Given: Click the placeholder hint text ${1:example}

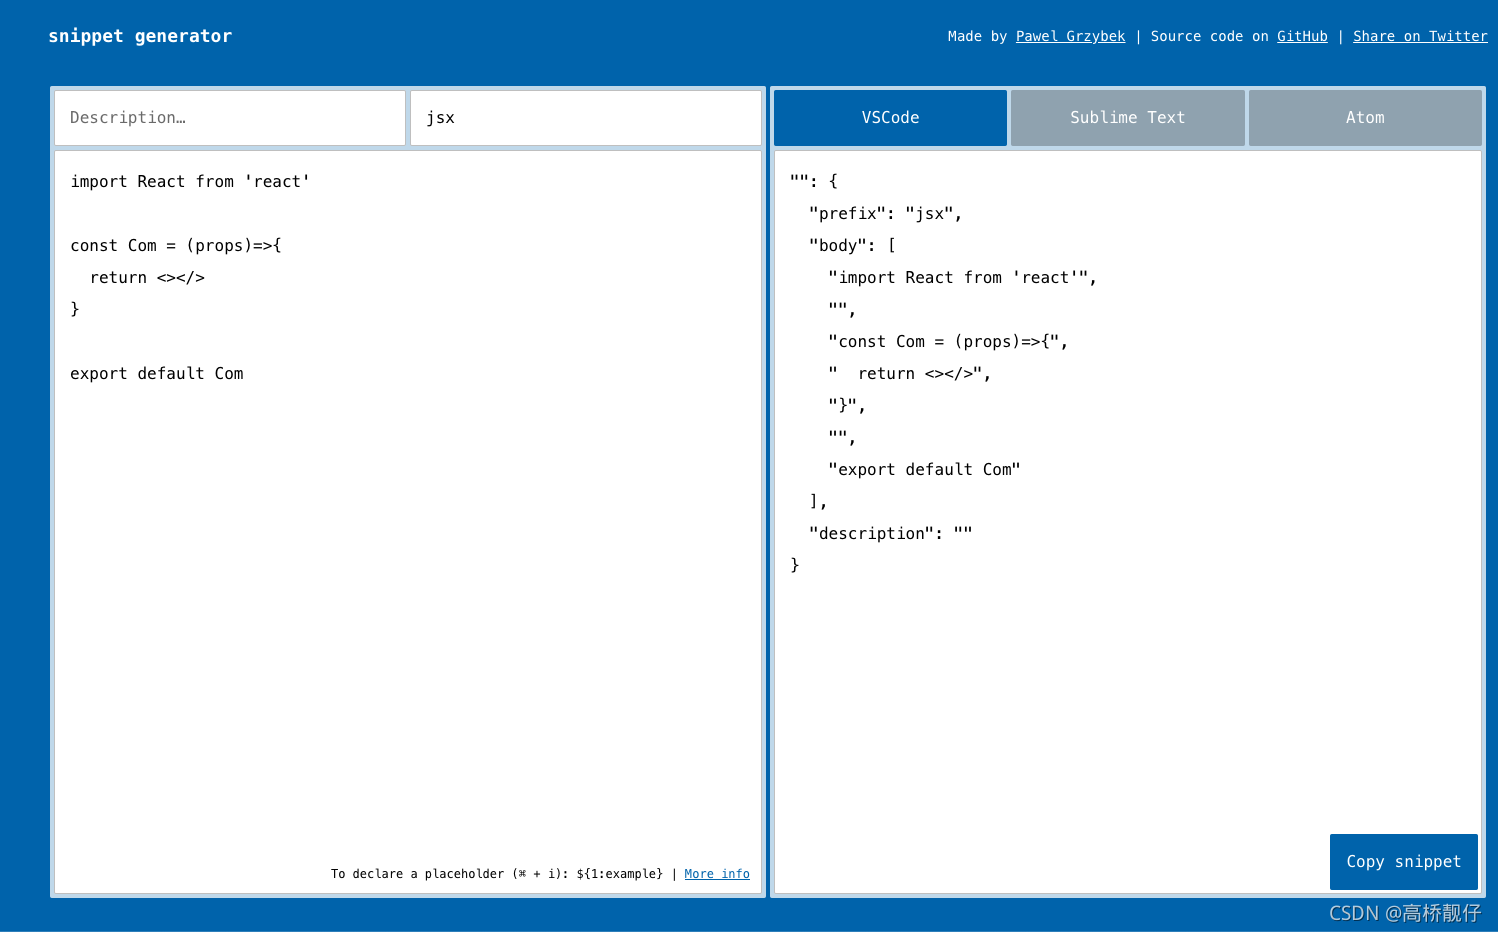Looking at the screenshot, I should point(619,874).
